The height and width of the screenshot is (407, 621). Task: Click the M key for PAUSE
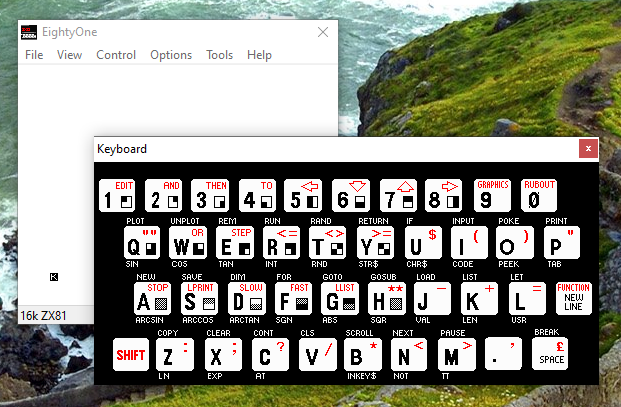457,354
